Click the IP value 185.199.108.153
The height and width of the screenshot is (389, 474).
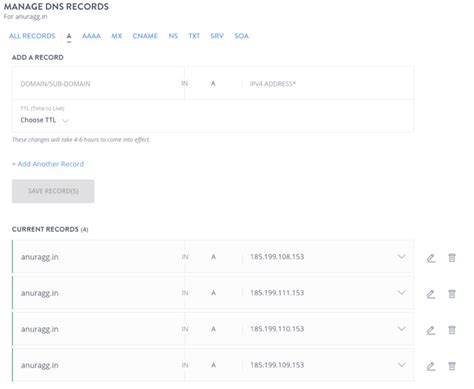(277, 257)
